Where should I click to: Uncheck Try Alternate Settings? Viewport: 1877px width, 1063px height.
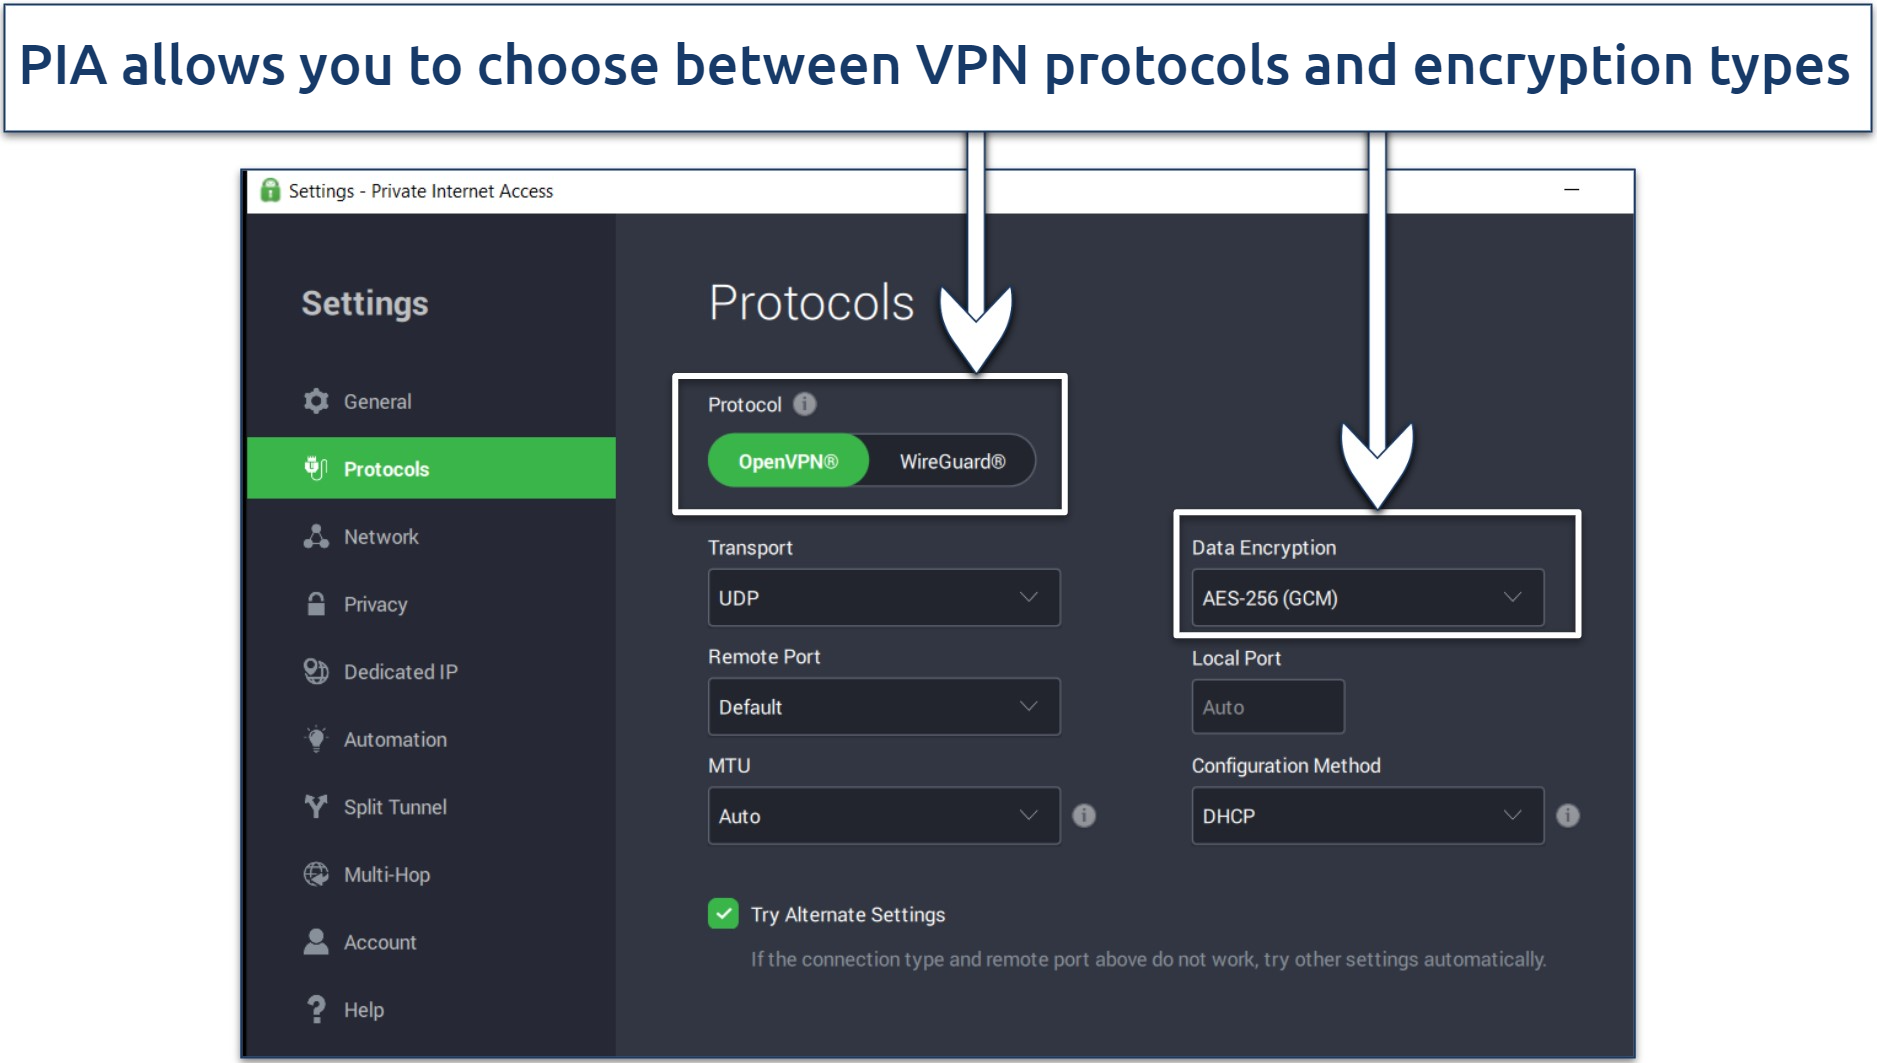pos(722,914)
